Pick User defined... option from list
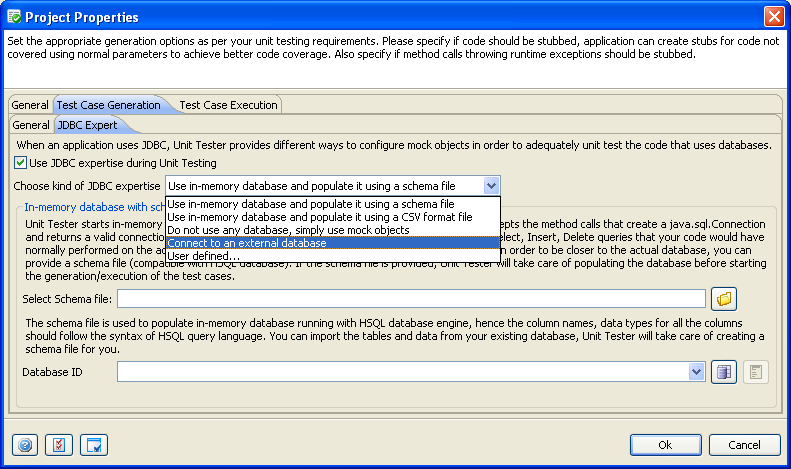Image resolution: width=791 pixels, height=469 pixels. point(333,256)
